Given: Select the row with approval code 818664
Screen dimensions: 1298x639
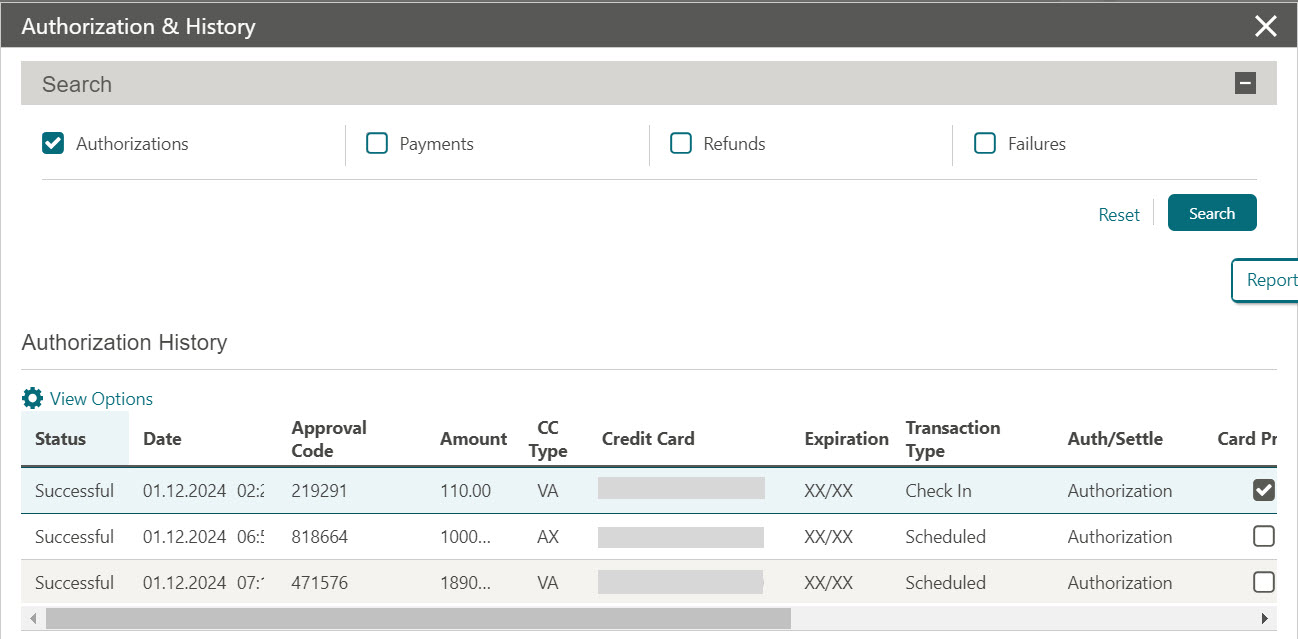Looking at the screenshot, I should (x=600, y=536).
